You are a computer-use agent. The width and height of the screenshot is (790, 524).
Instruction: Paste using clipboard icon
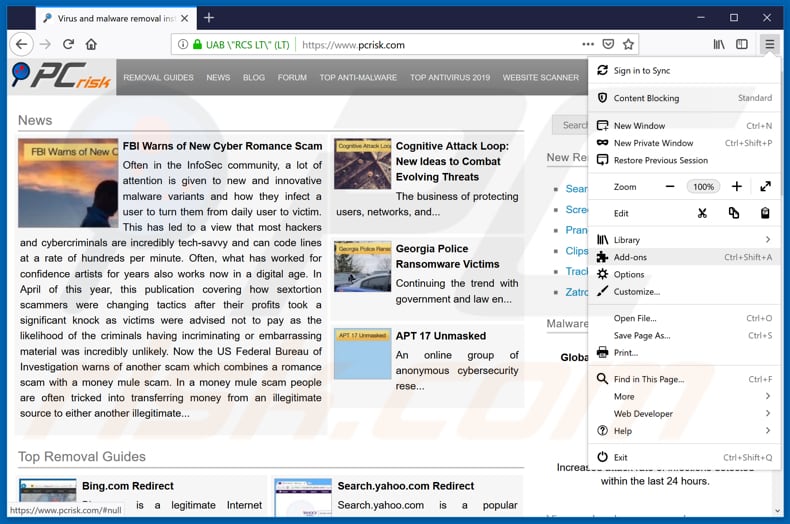tap(765, 213)
